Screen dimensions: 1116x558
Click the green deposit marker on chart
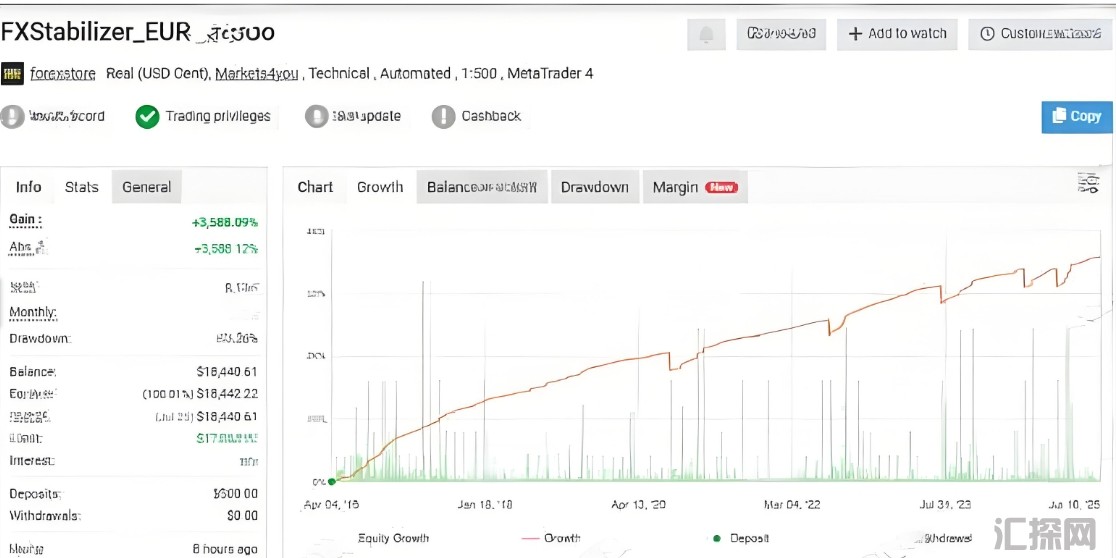(x=331, y=481)
